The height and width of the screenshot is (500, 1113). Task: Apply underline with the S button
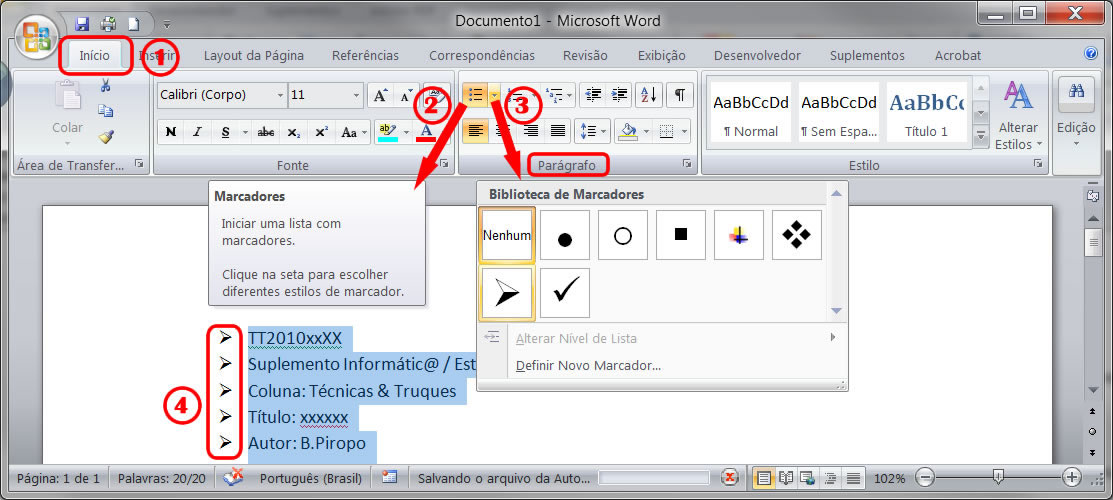click(x=226, y=131)
